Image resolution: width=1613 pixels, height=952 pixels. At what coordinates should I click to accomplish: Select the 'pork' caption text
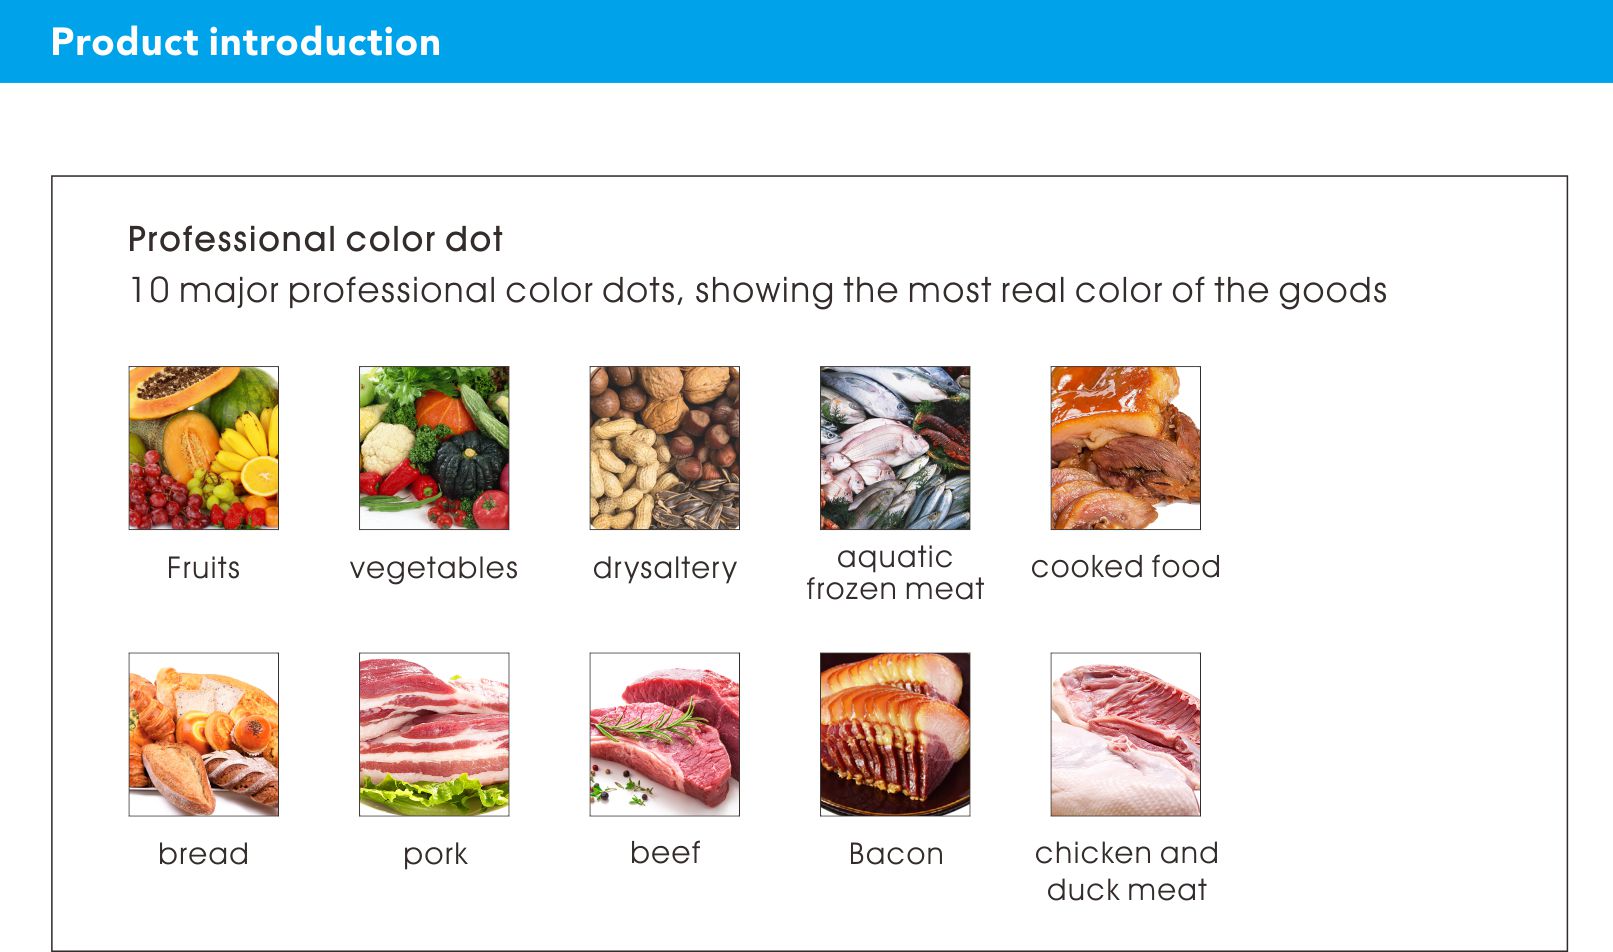(x=435, y=855)
